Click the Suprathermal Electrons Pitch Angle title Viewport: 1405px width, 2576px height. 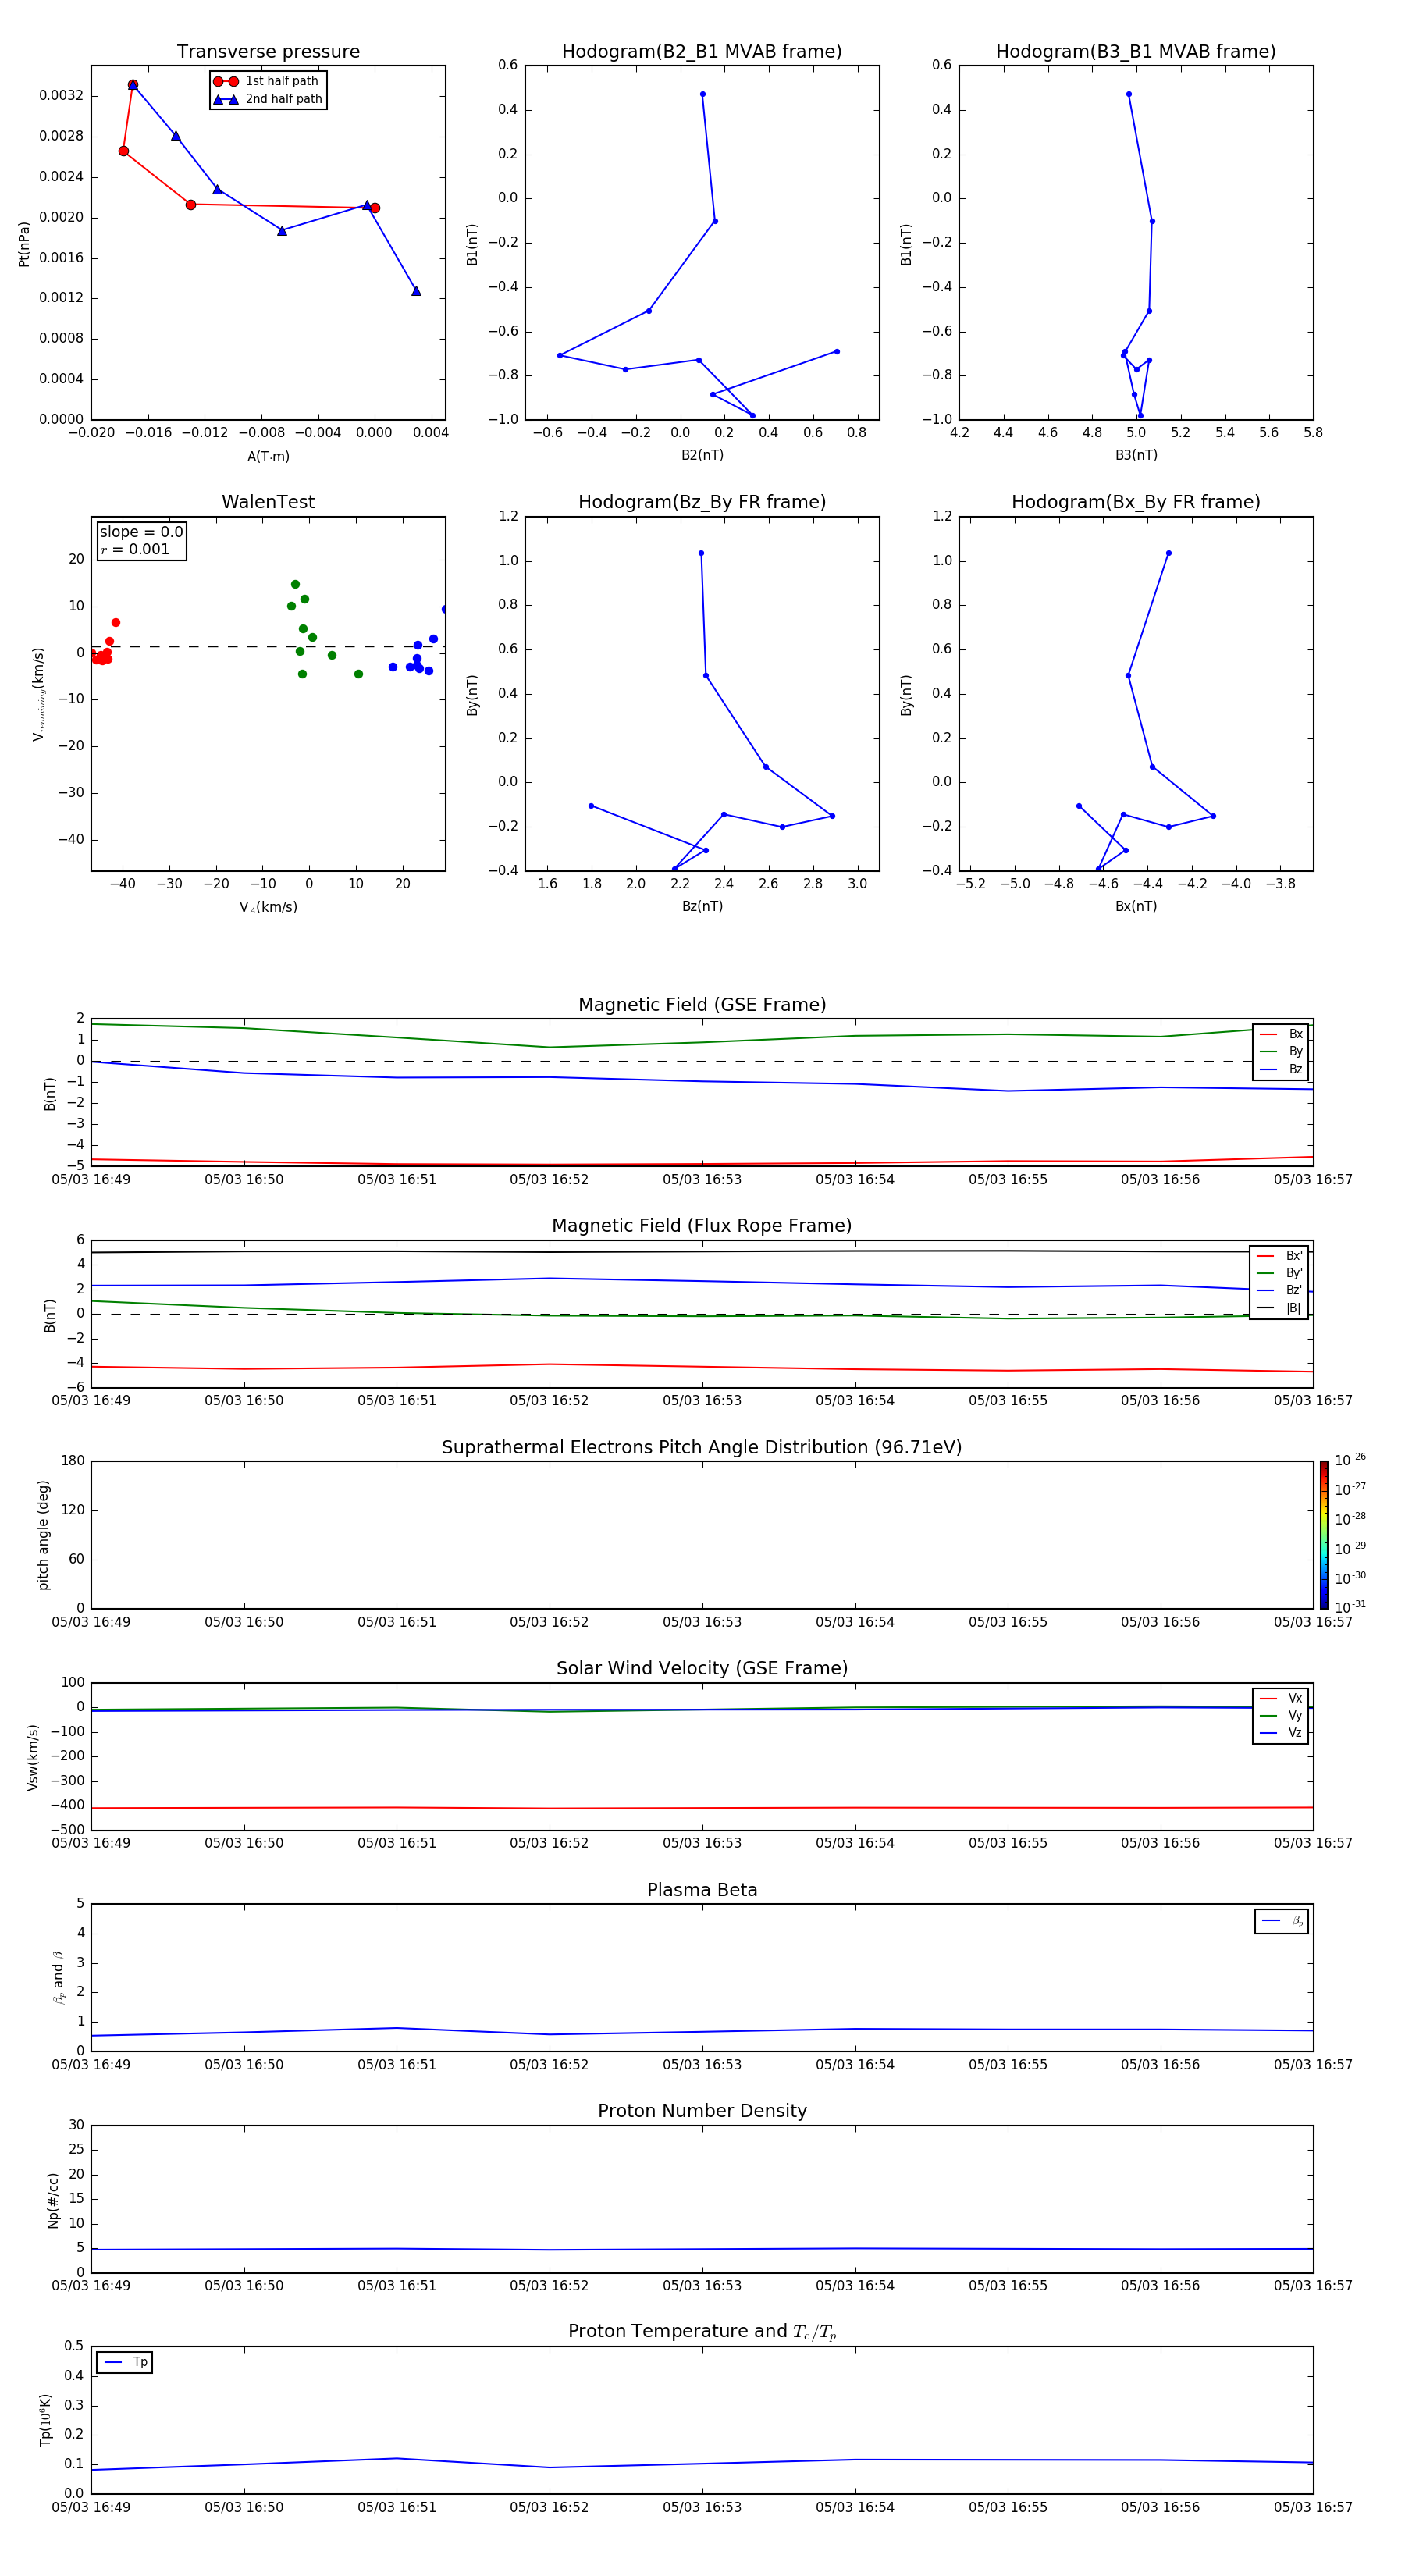click(x=702, y=1447)
